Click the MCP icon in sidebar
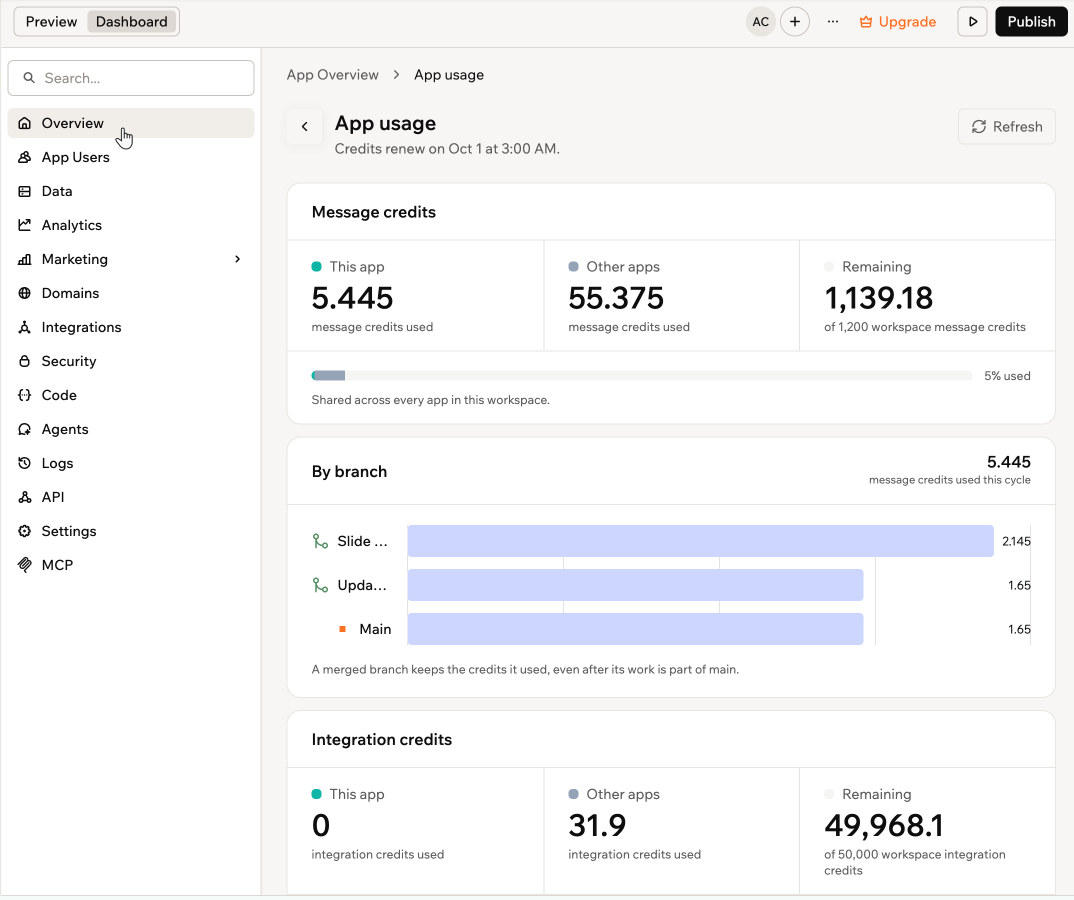 coord(25,565)
